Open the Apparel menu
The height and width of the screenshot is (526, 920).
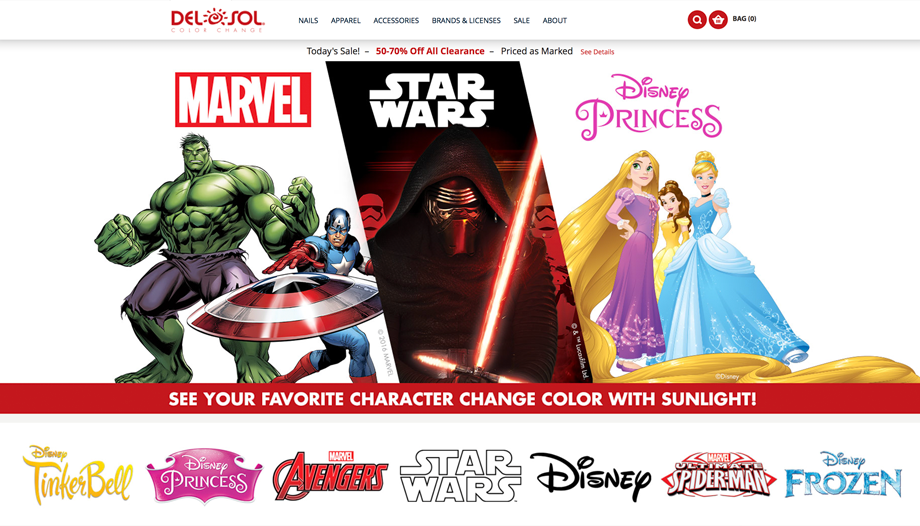coord(346,21)
